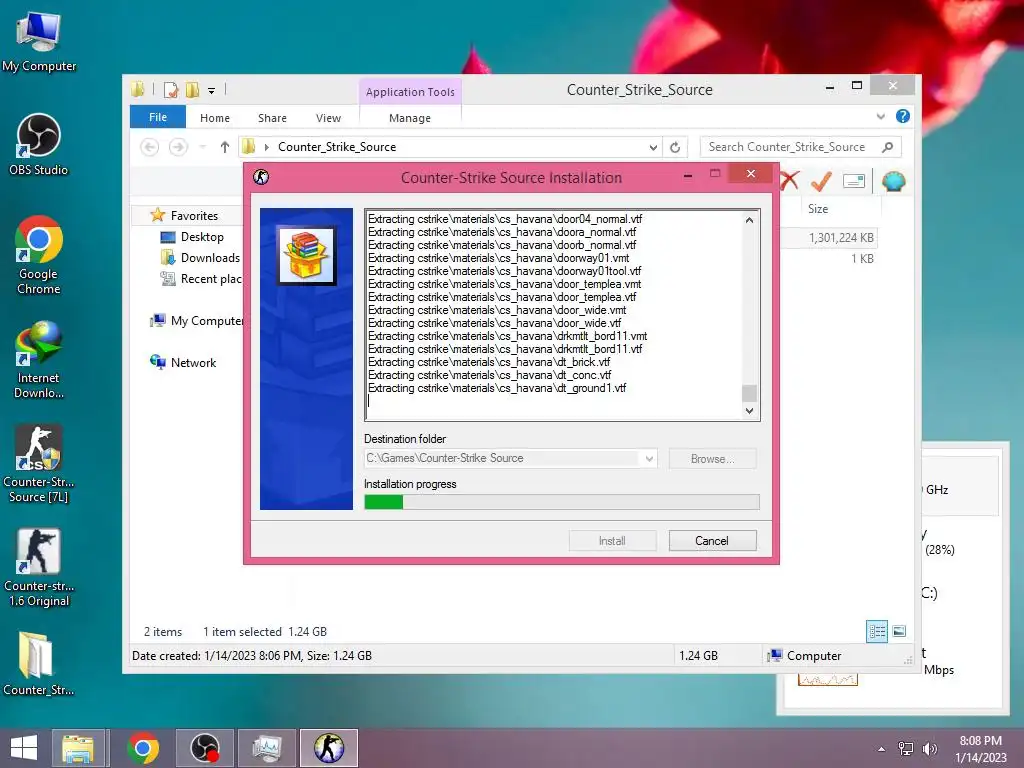Click extraction log scroll up arrow

coord(749,220)
